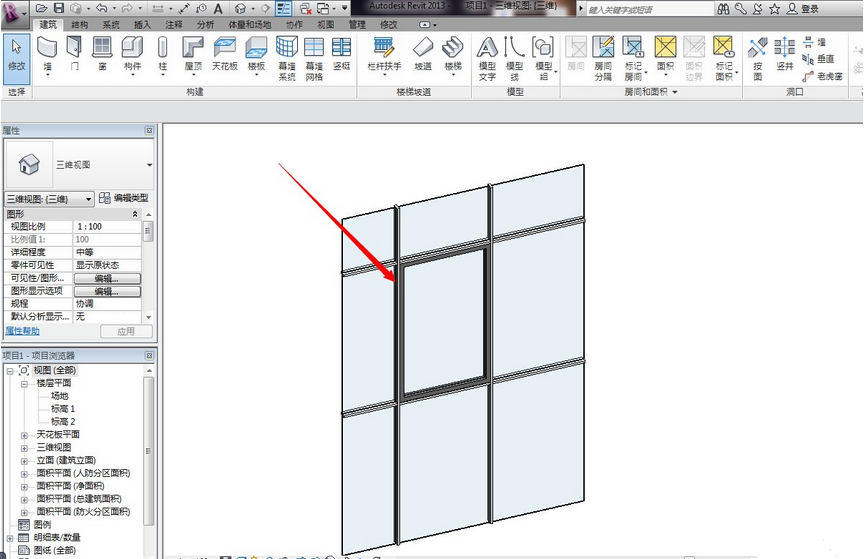
Task: Click the 属性帮助 link
Action: coord(24,331)
